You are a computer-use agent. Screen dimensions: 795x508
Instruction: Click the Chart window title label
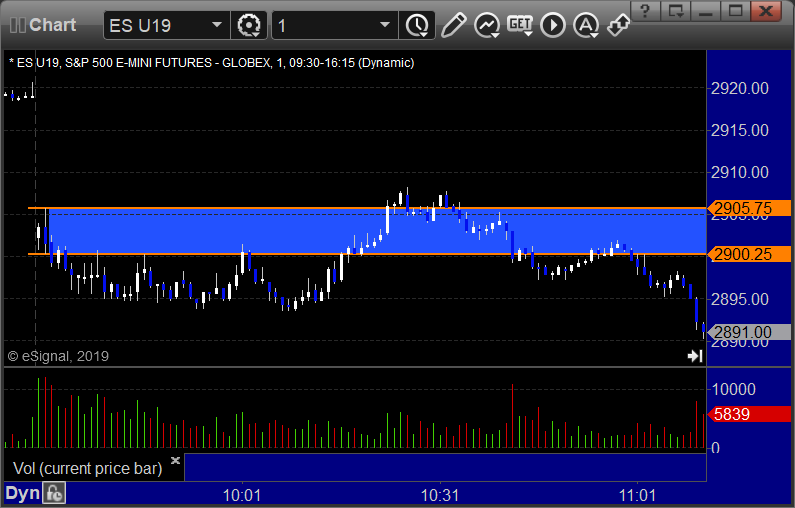pyautogui.click(x=52, y=25)
